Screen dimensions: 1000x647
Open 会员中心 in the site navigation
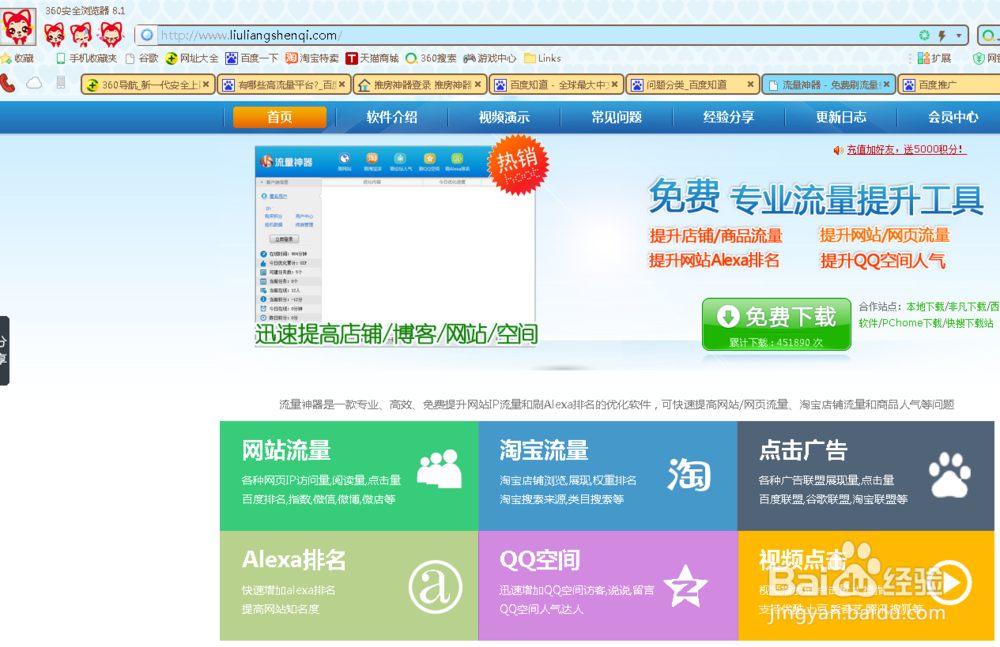click(953, 117)
